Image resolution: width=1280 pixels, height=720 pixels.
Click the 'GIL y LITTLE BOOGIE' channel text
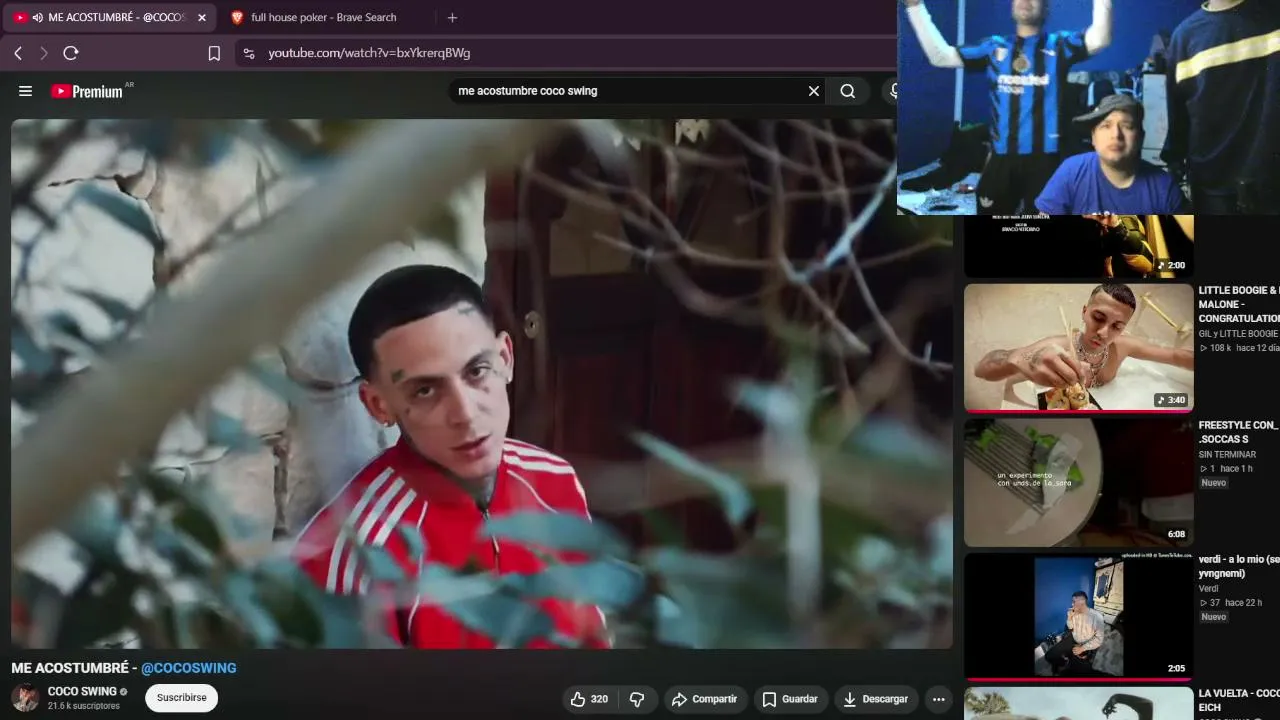(1239, 333)
